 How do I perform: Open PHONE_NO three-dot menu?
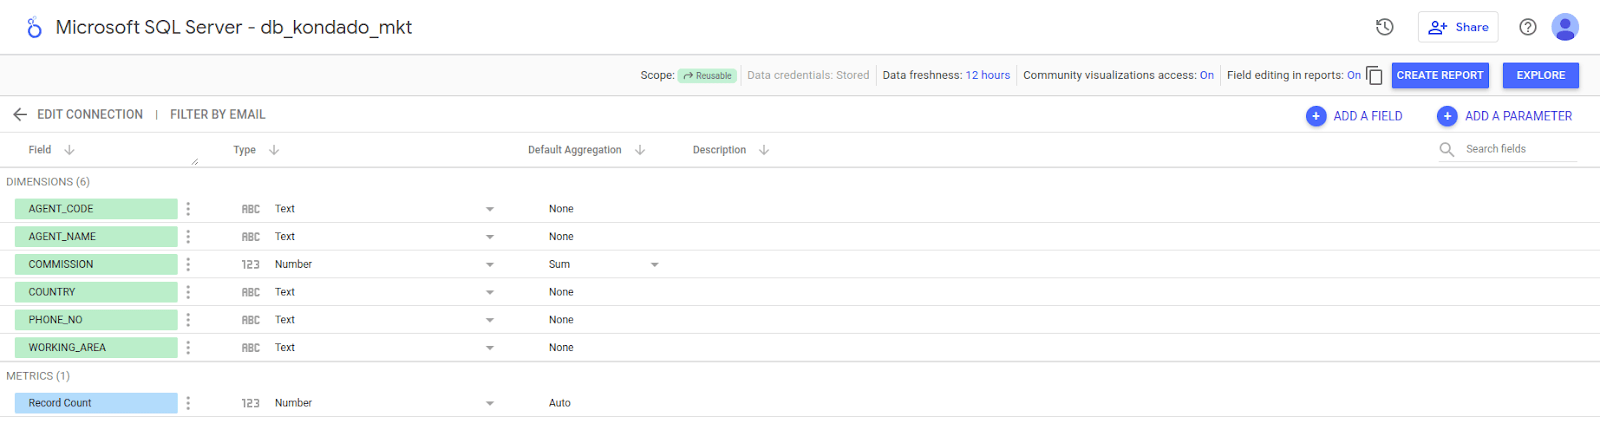188,320
